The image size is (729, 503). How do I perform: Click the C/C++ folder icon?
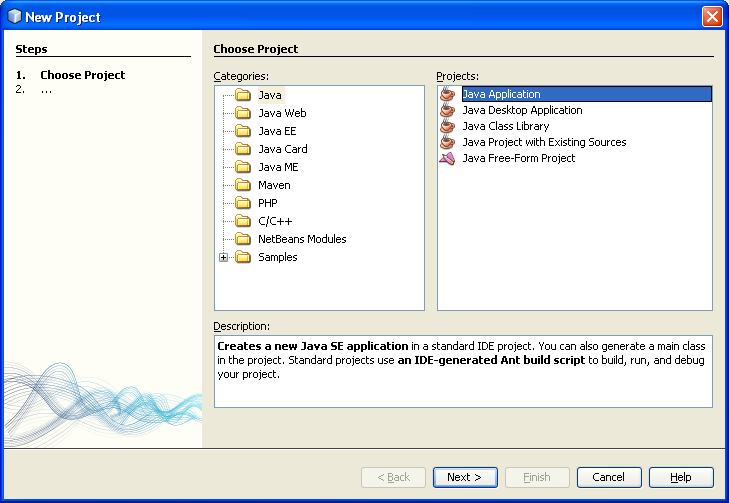[x=243, y=221]
